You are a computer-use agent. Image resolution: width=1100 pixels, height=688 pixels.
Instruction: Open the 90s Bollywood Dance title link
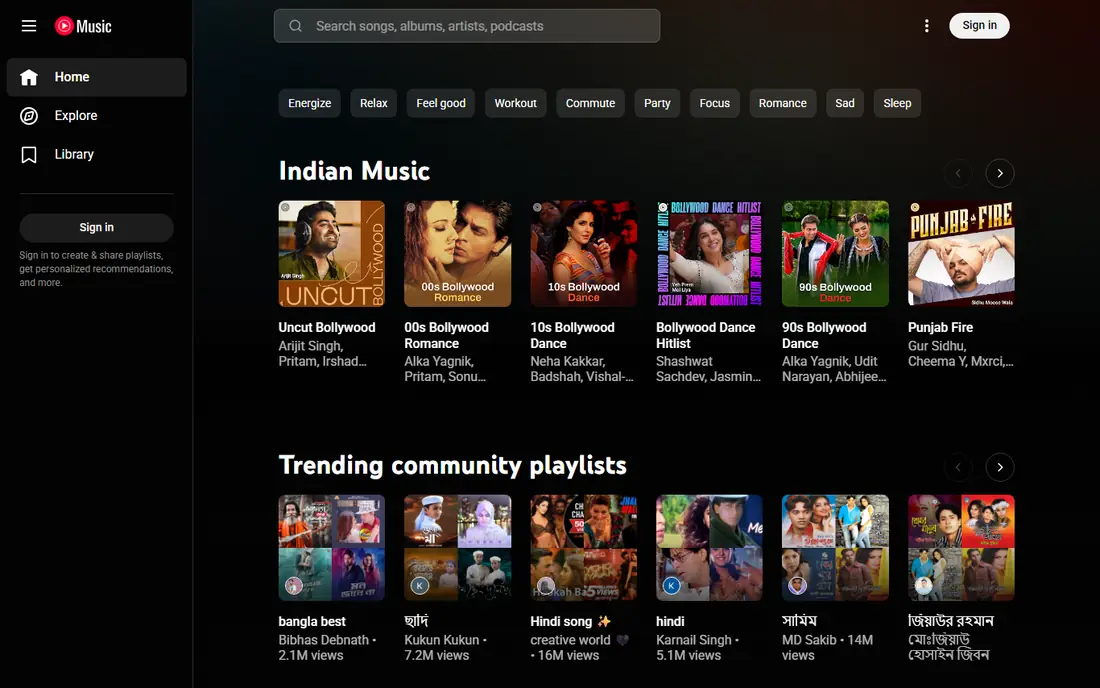[x=824, y=335]
